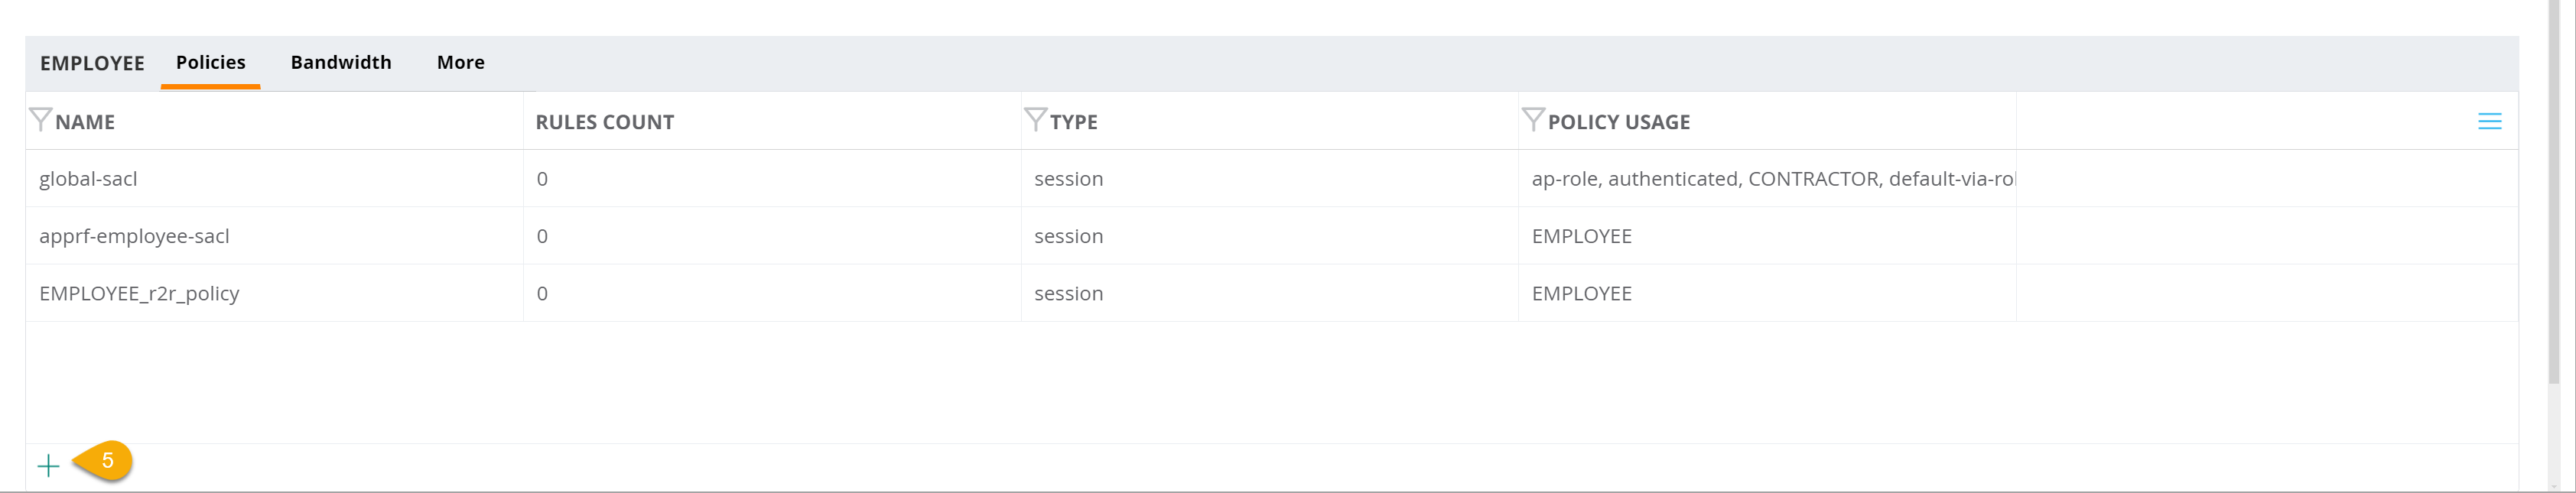Sort by the TYPE column header
Viewport: 2576px width, 493px height.
[1073, 122]
